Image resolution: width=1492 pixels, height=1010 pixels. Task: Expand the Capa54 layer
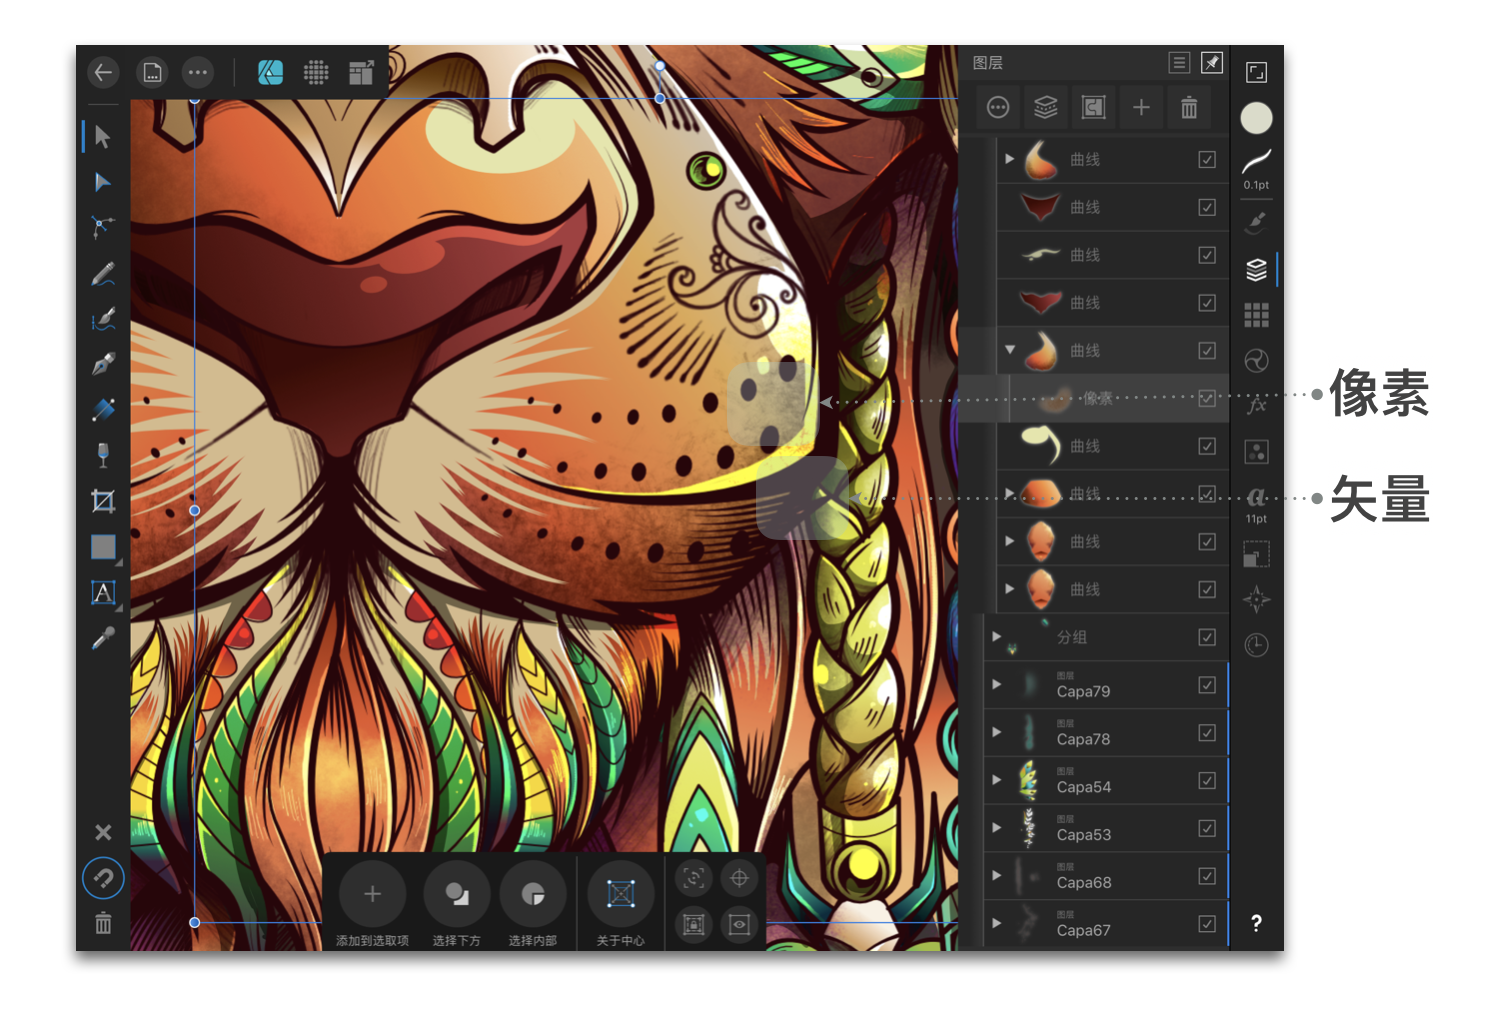pos(996,780)
